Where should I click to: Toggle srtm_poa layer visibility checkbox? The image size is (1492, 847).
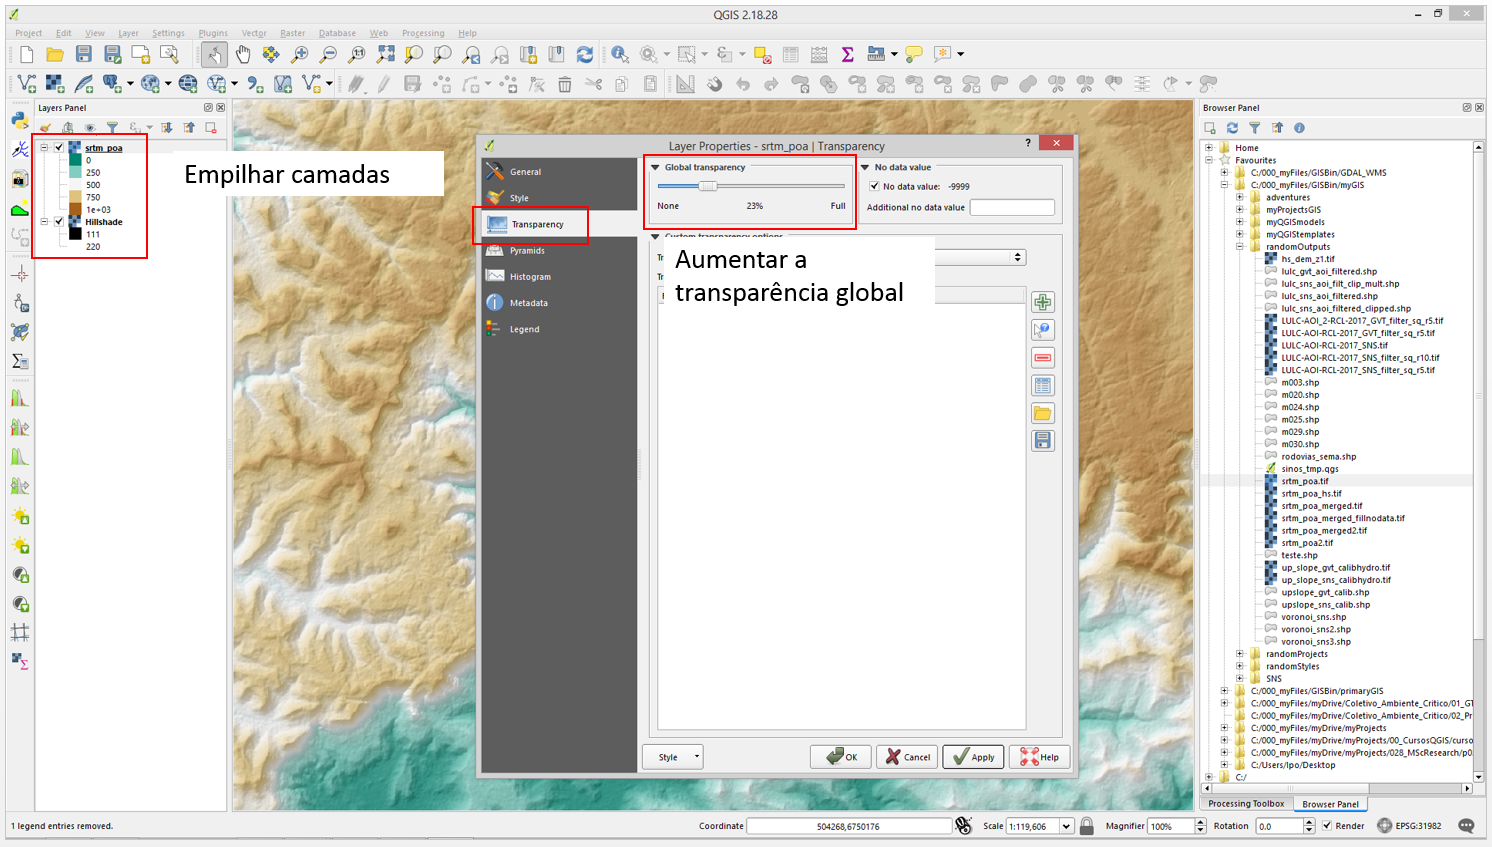[x=59, y=148]
